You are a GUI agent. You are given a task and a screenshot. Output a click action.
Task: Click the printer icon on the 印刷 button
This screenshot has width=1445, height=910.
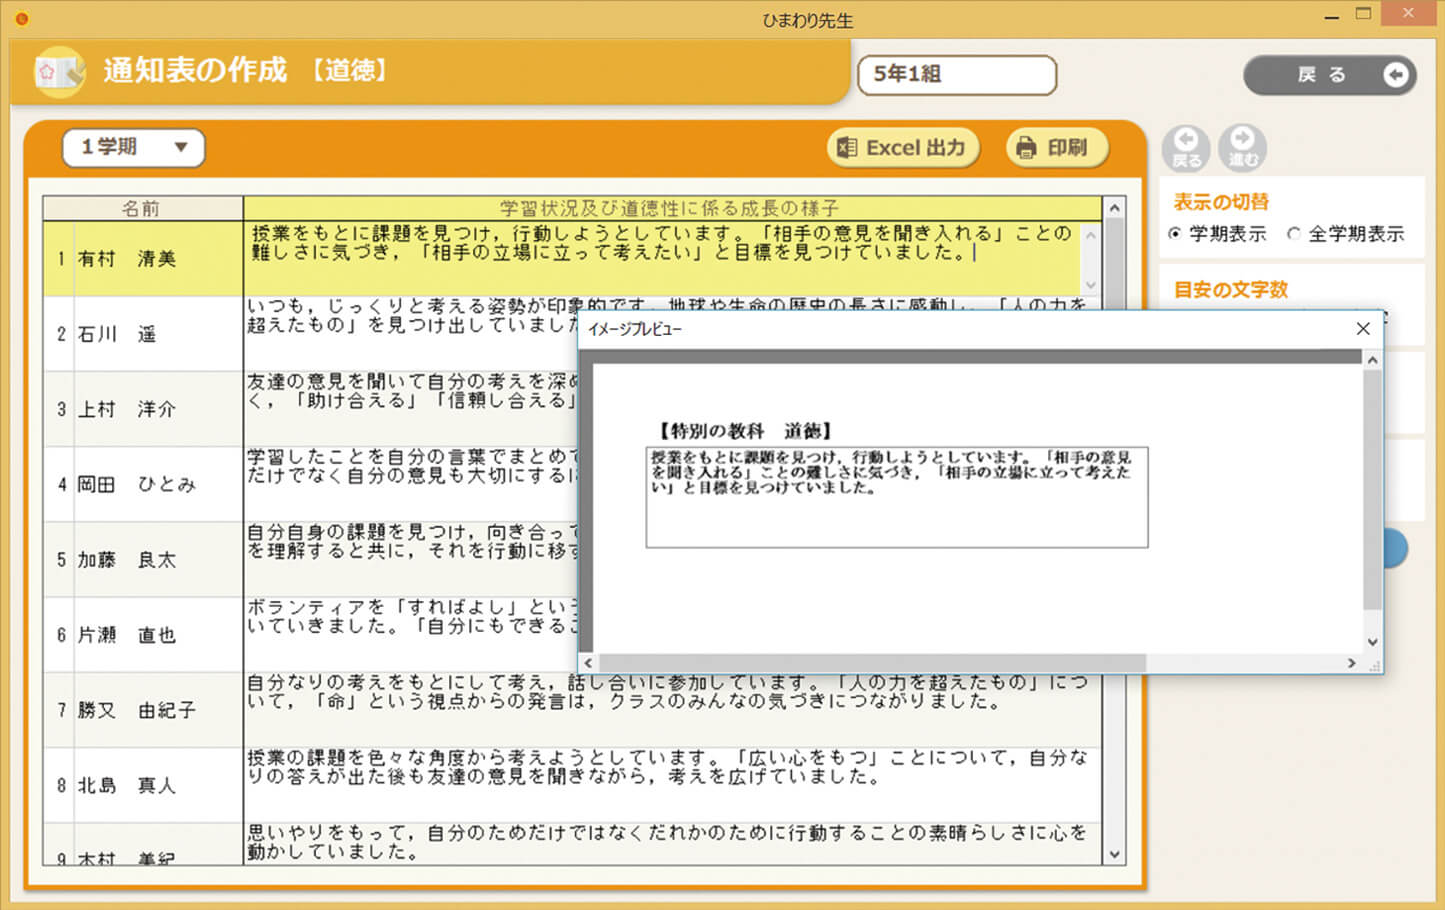[x=1024, y=146]
